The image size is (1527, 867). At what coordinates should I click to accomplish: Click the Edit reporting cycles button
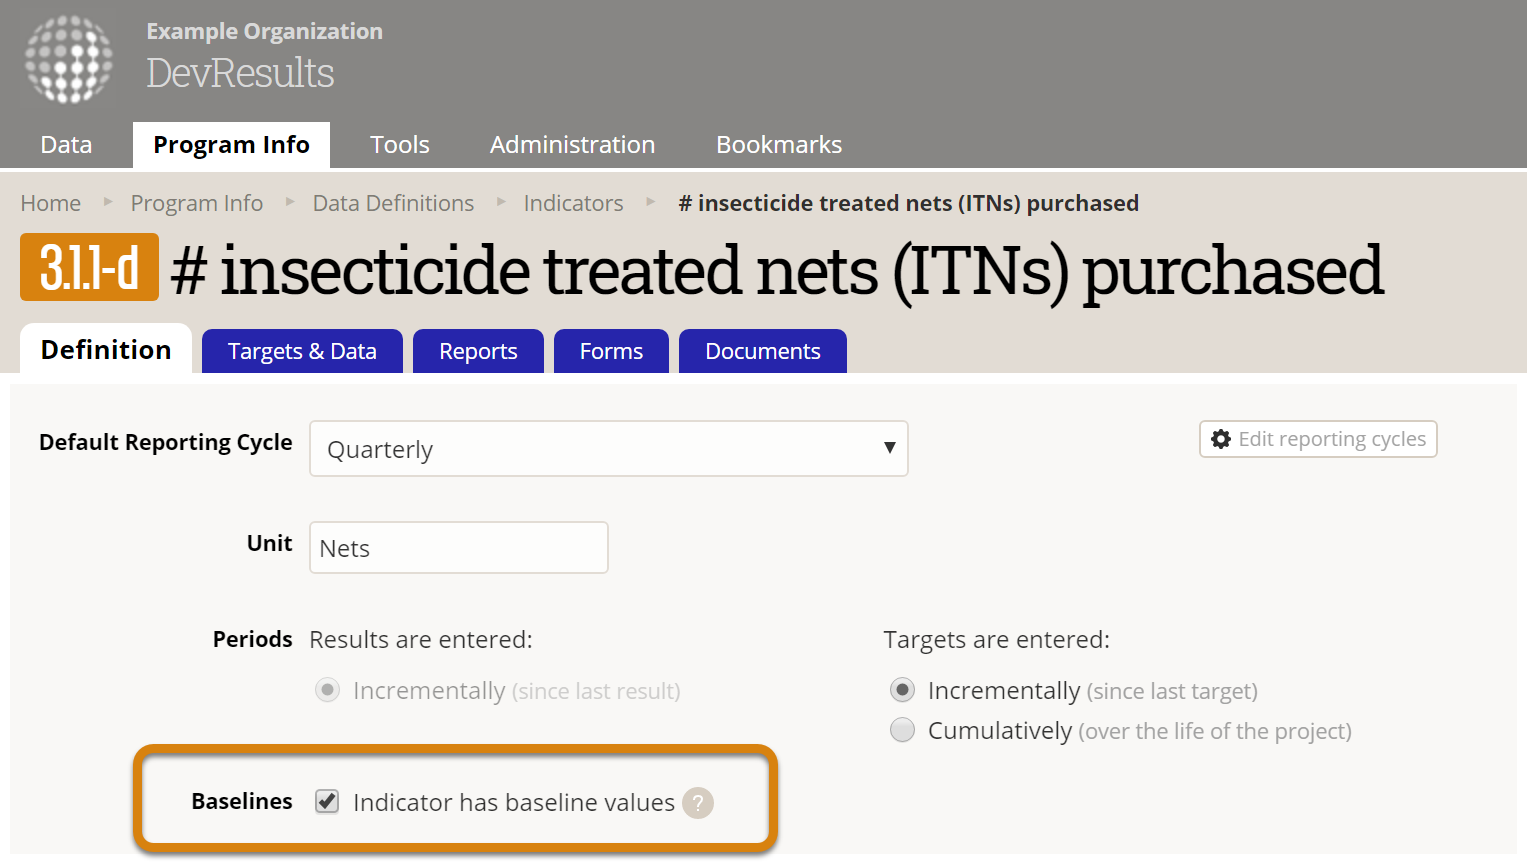1318,439
